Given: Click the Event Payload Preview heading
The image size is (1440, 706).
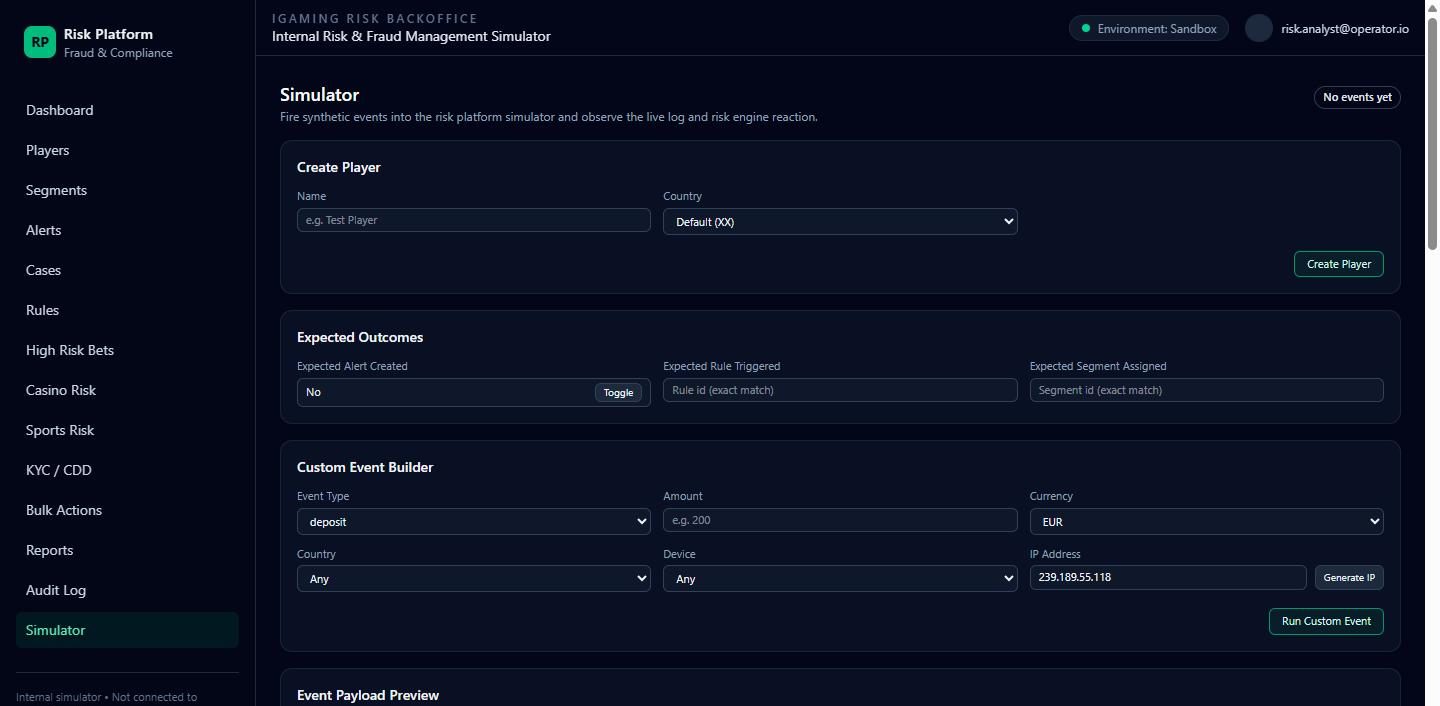Looking at the screenshot, I should (368, 695).
